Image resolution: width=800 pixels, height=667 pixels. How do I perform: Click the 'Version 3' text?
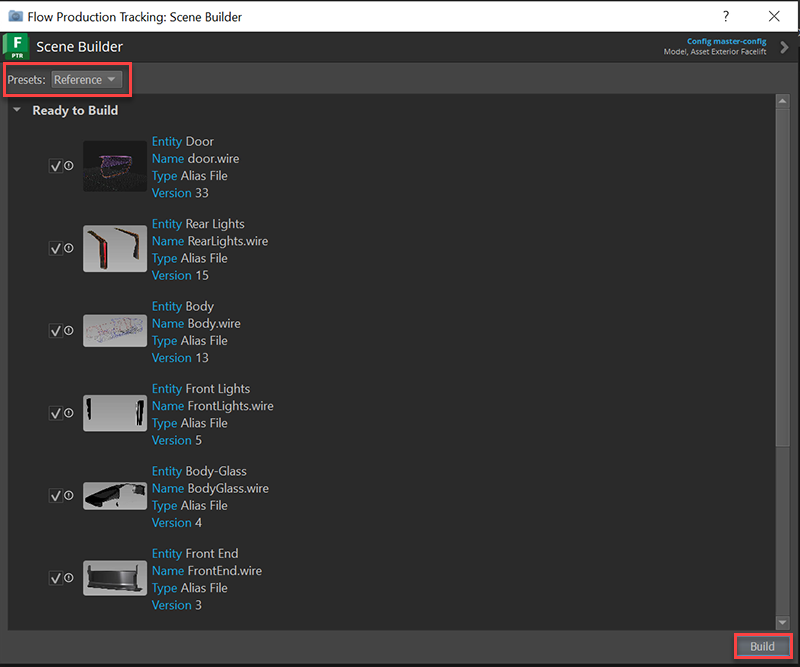coord(177,605)
